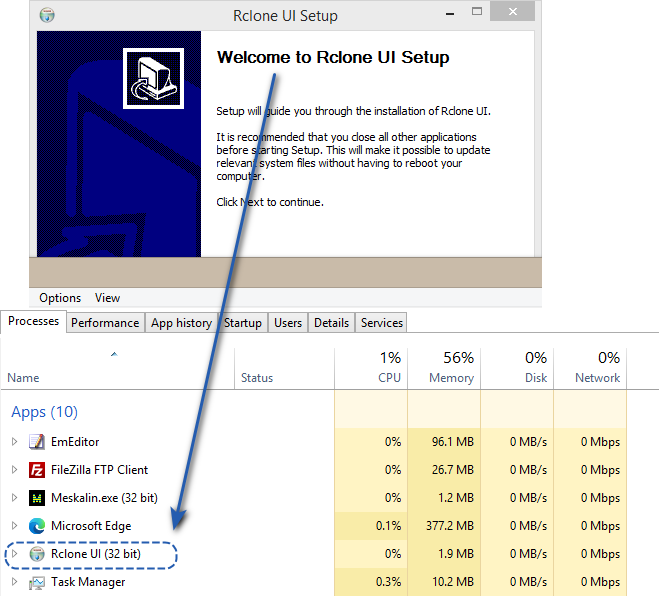Switch to the Performance tab

click(105, 323)
